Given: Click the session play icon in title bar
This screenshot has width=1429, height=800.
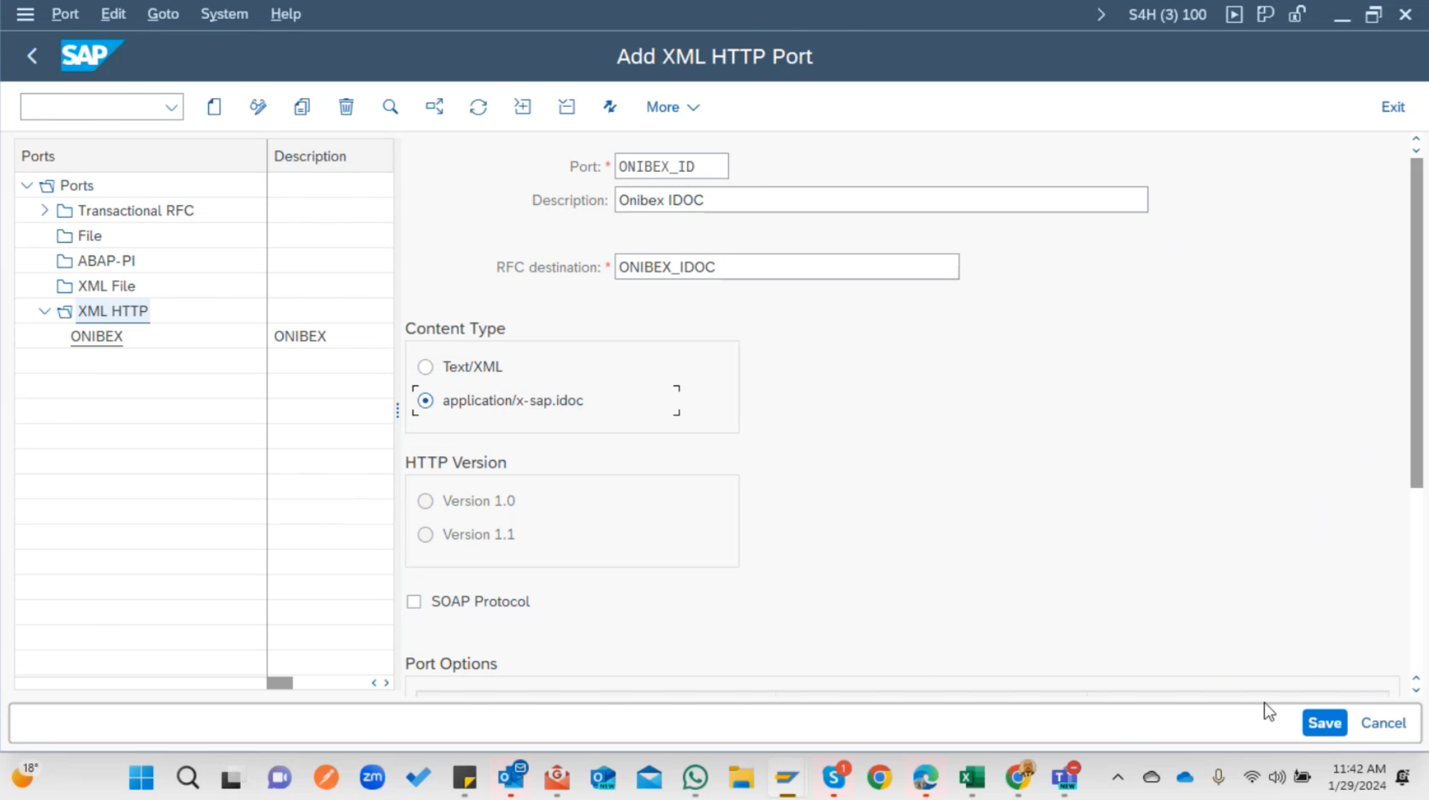Looking at the screenshot, I should pos(1234,14).
